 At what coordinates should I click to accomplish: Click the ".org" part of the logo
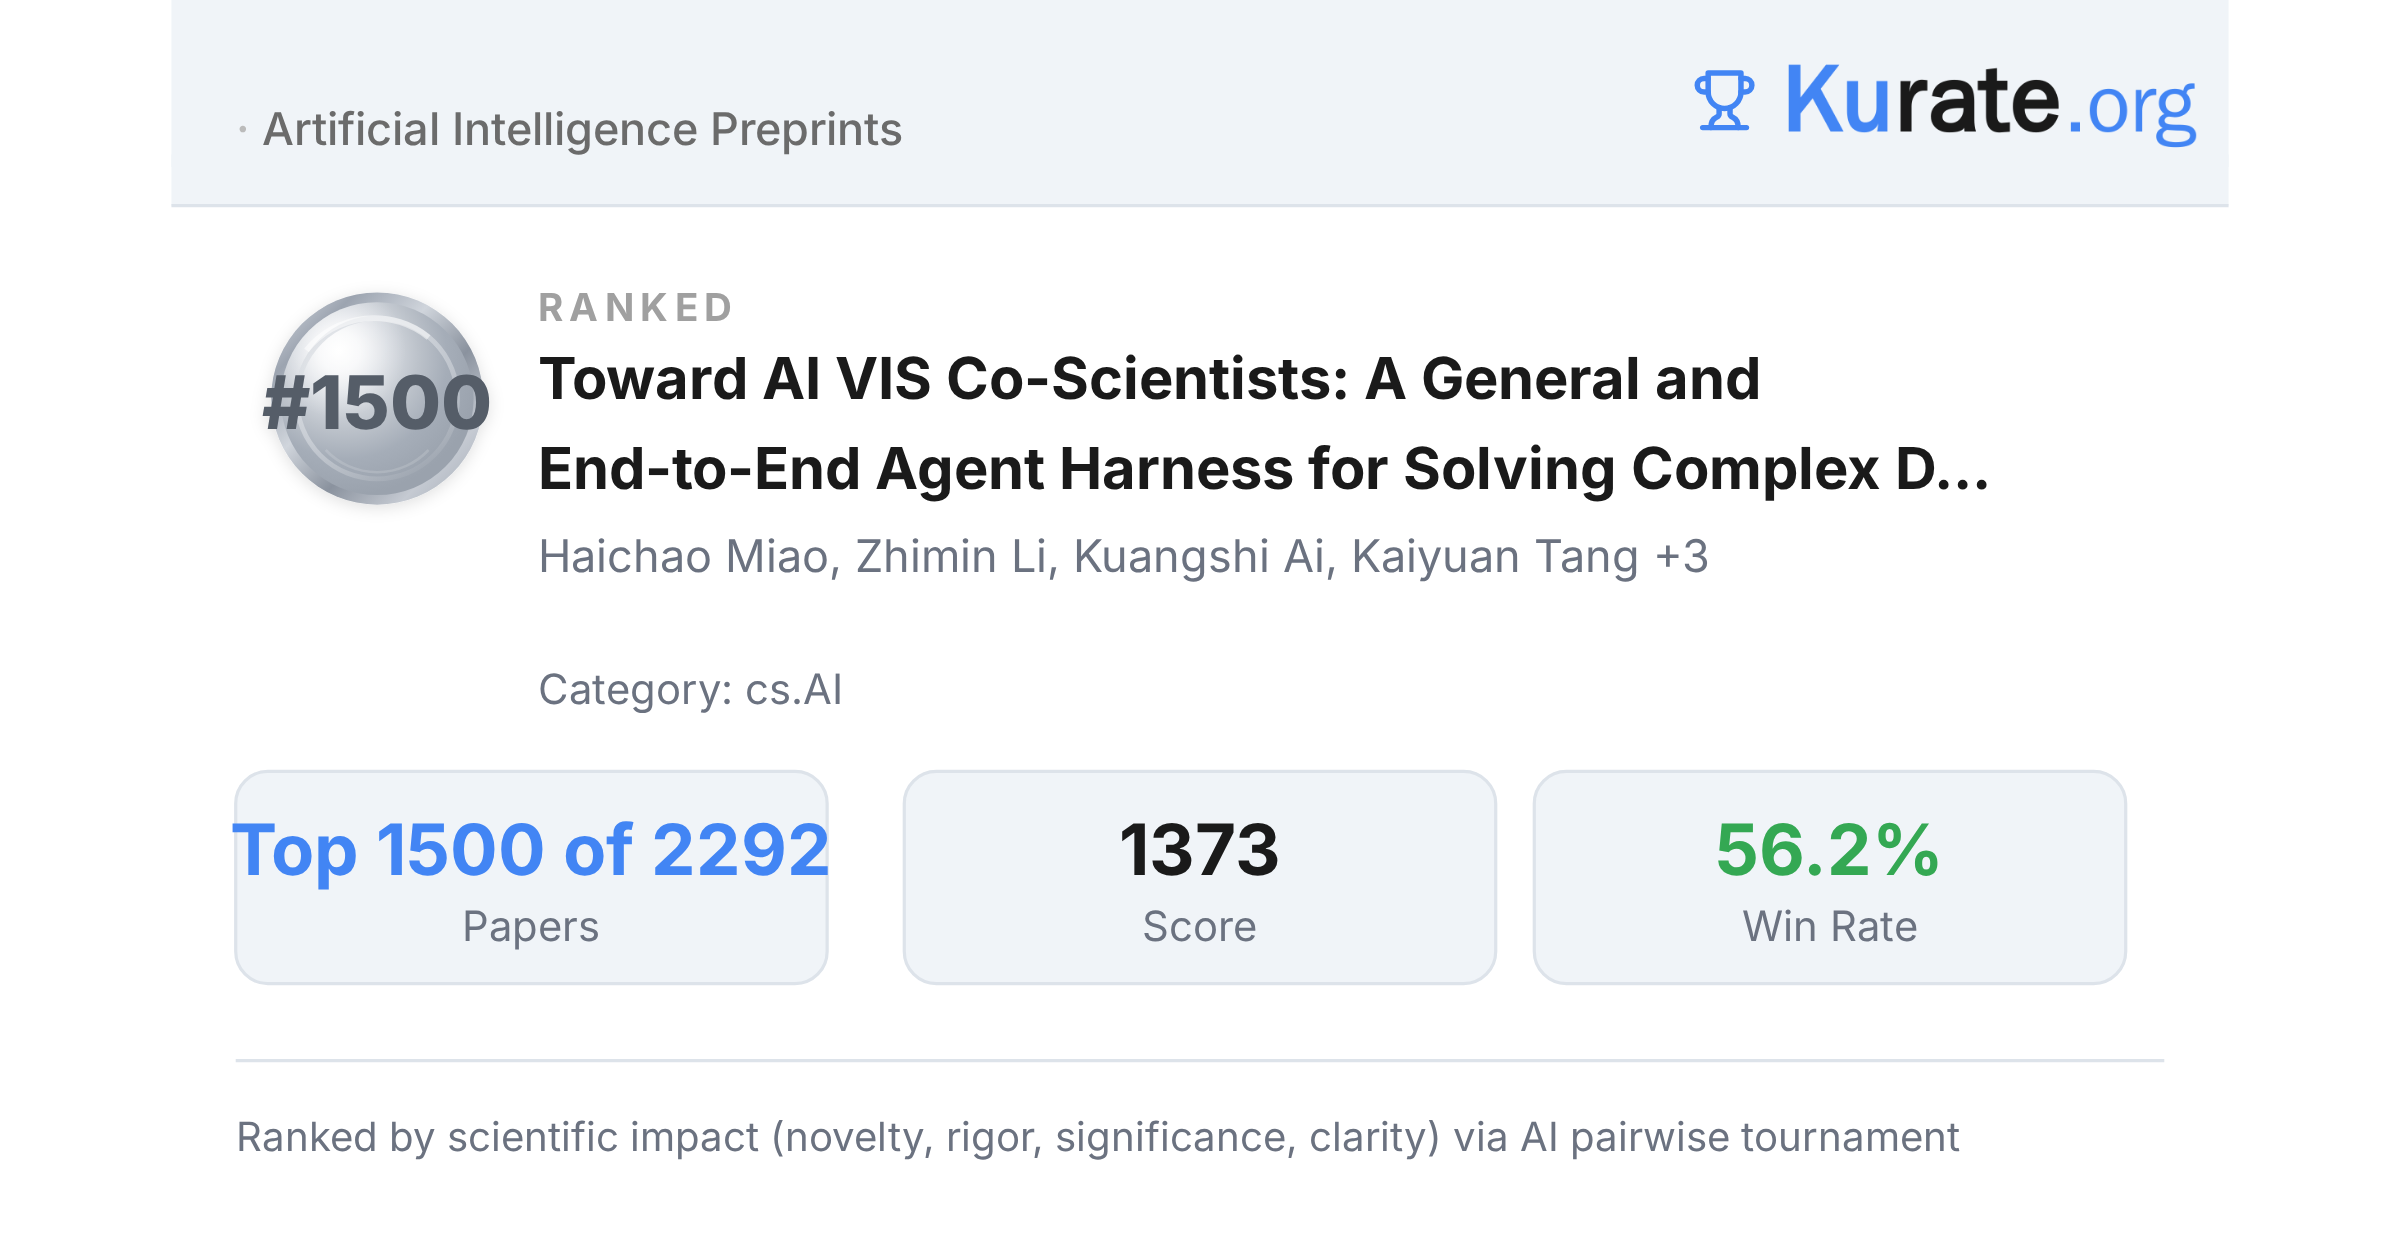pyautogui.click(x=2131, y=108)
